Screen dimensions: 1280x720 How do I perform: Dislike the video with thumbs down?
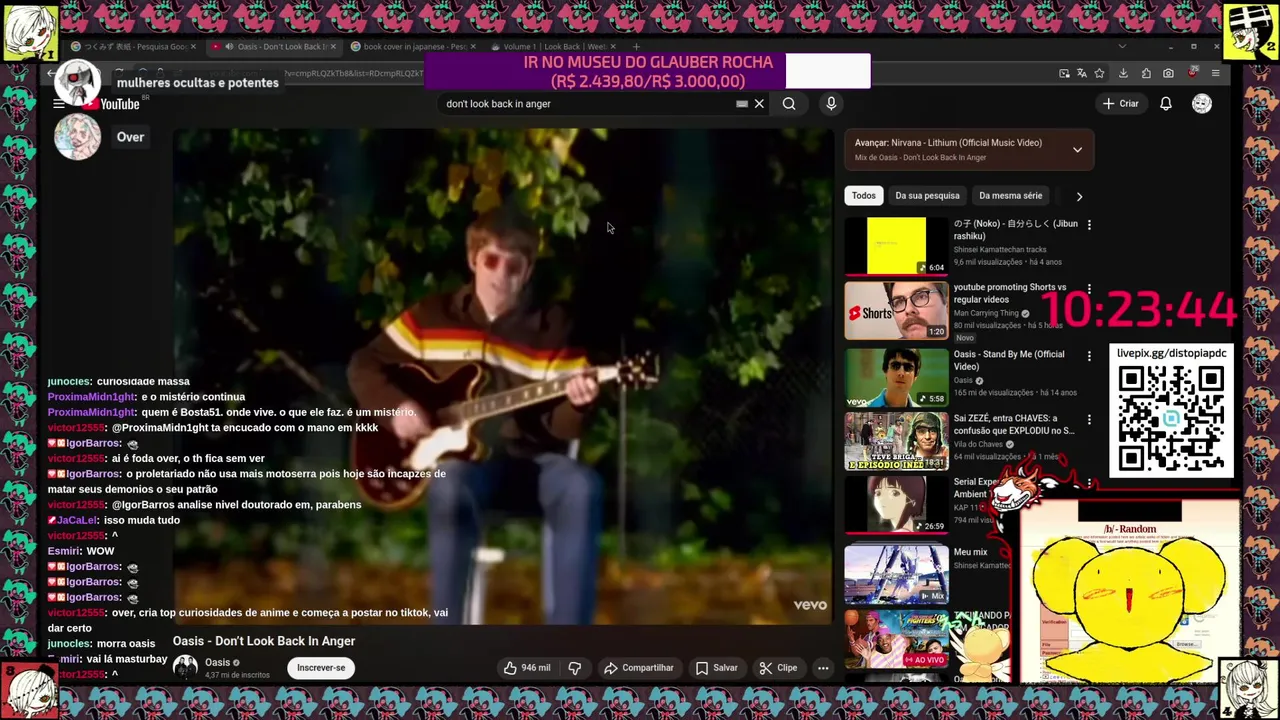click(x=575, y=667)
